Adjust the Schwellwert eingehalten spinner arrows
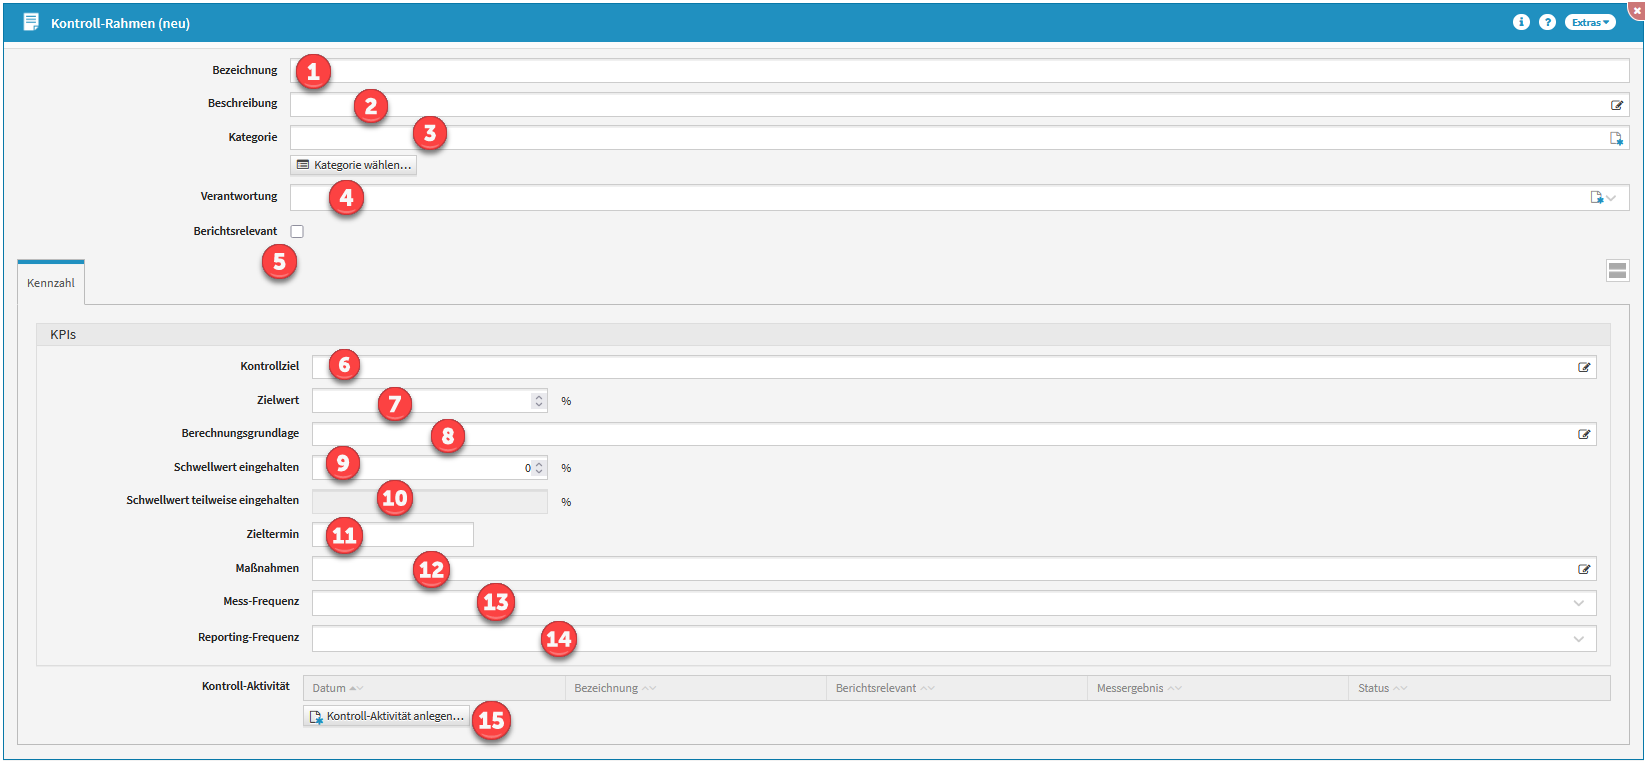1651x765 pixels. pyautogui.click(x=539, y=468)
